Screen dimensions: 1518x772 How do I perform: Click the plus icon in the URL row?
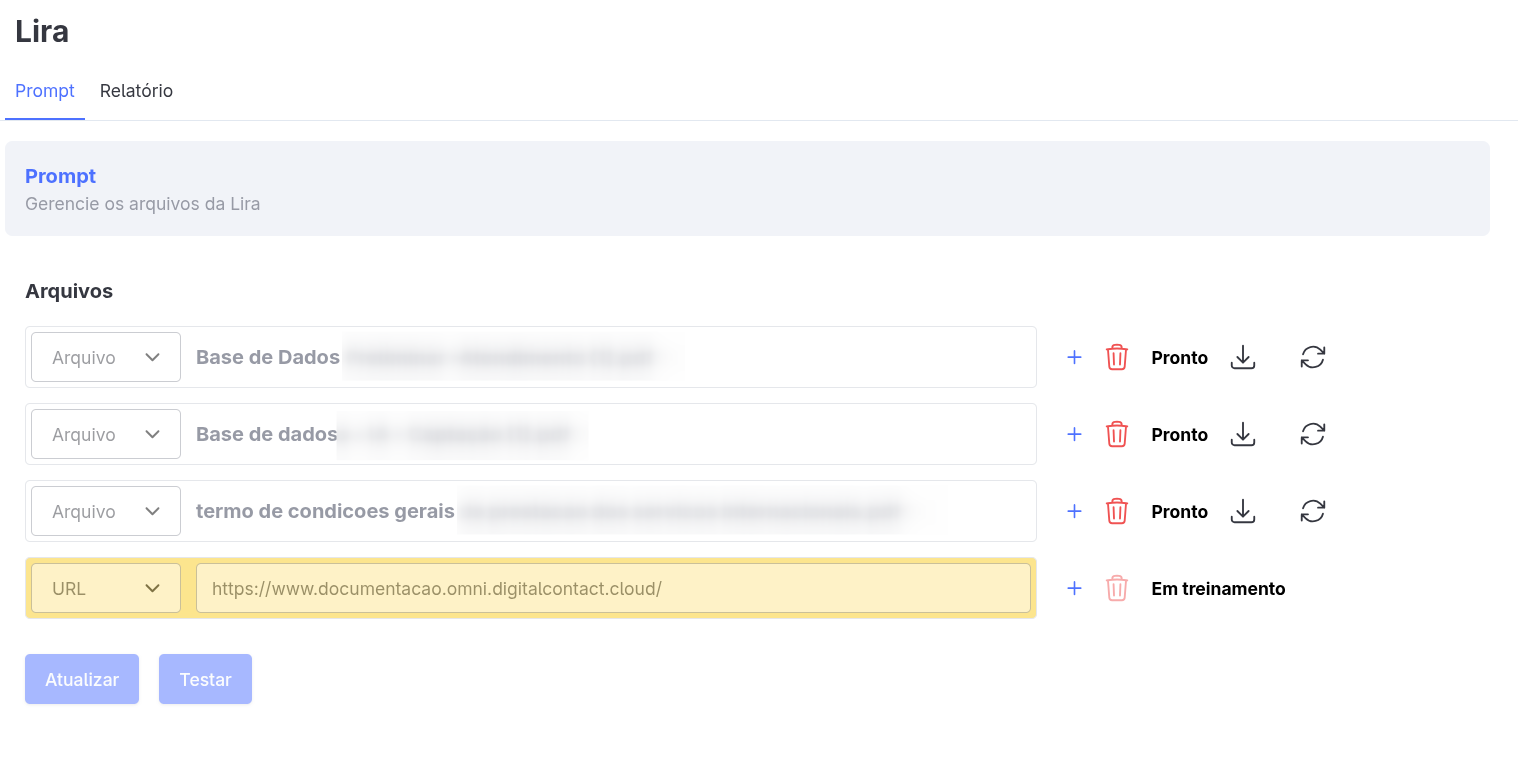click(x=1074, y=588)
